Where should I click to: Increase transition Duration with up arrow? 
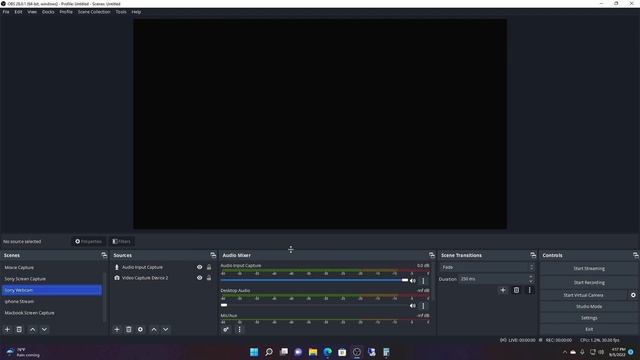531,277
